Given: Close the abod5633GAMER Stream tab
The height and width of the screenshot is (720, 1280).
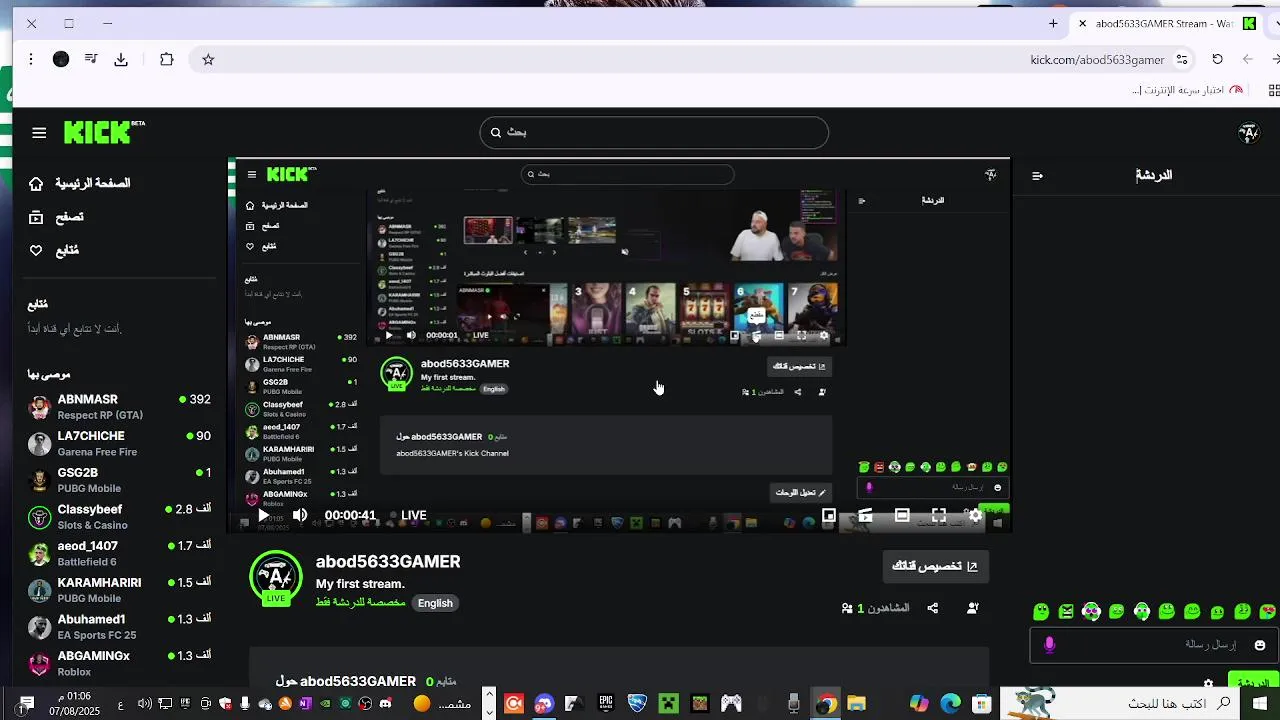Looking at the screenshot, I should click(1082, 23).
